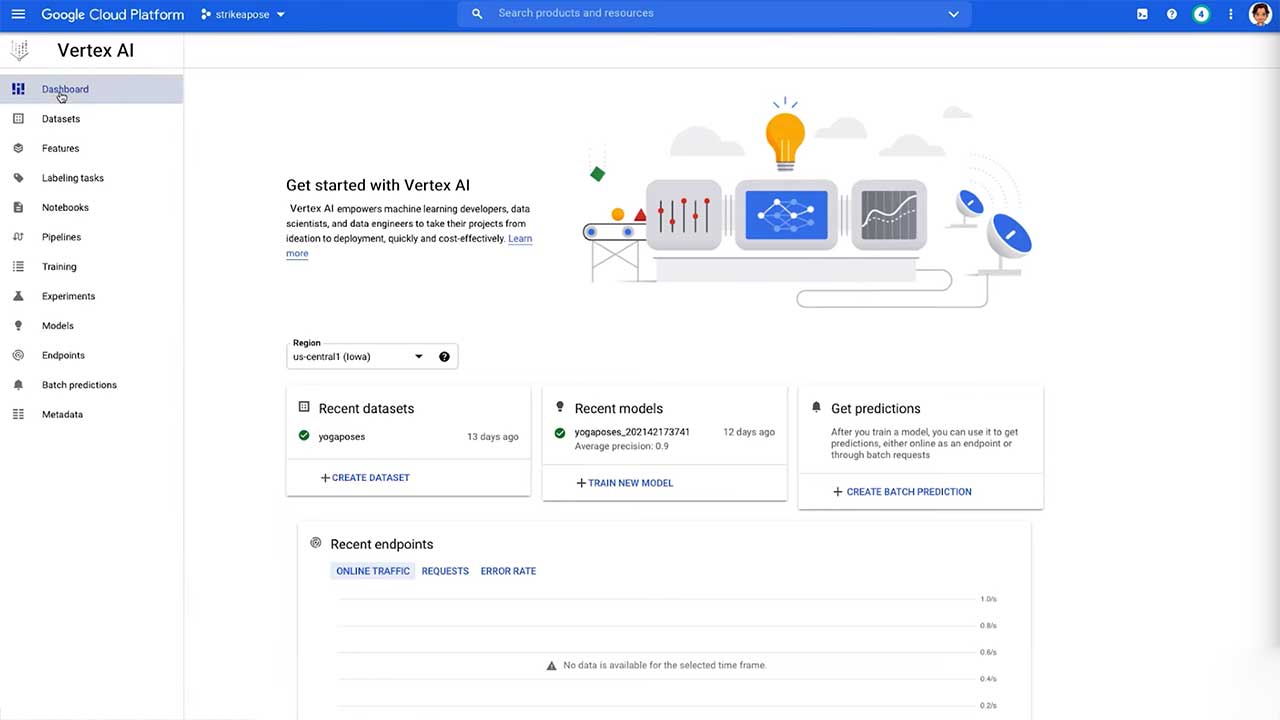Switch to the ERROR RATE tab
This screenshot has height=720, width=1280.
[508, 571]
